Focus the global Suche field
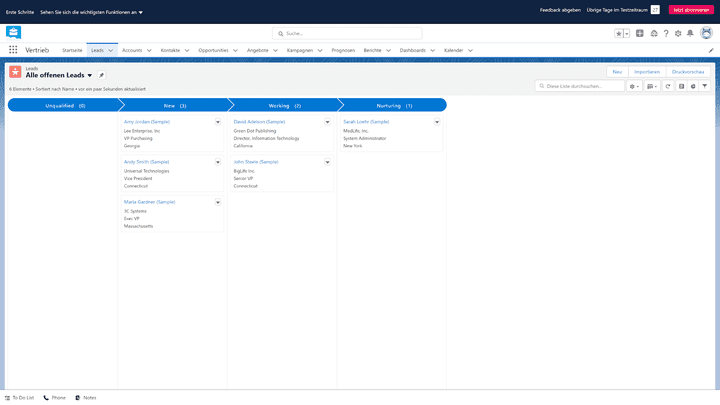Viewport: 720px width, 405px height. 347,34
